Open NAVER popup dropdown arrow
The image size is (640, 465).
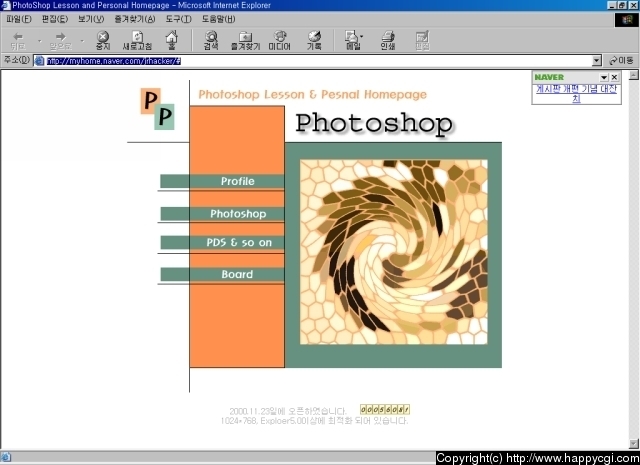coord(604,77)
